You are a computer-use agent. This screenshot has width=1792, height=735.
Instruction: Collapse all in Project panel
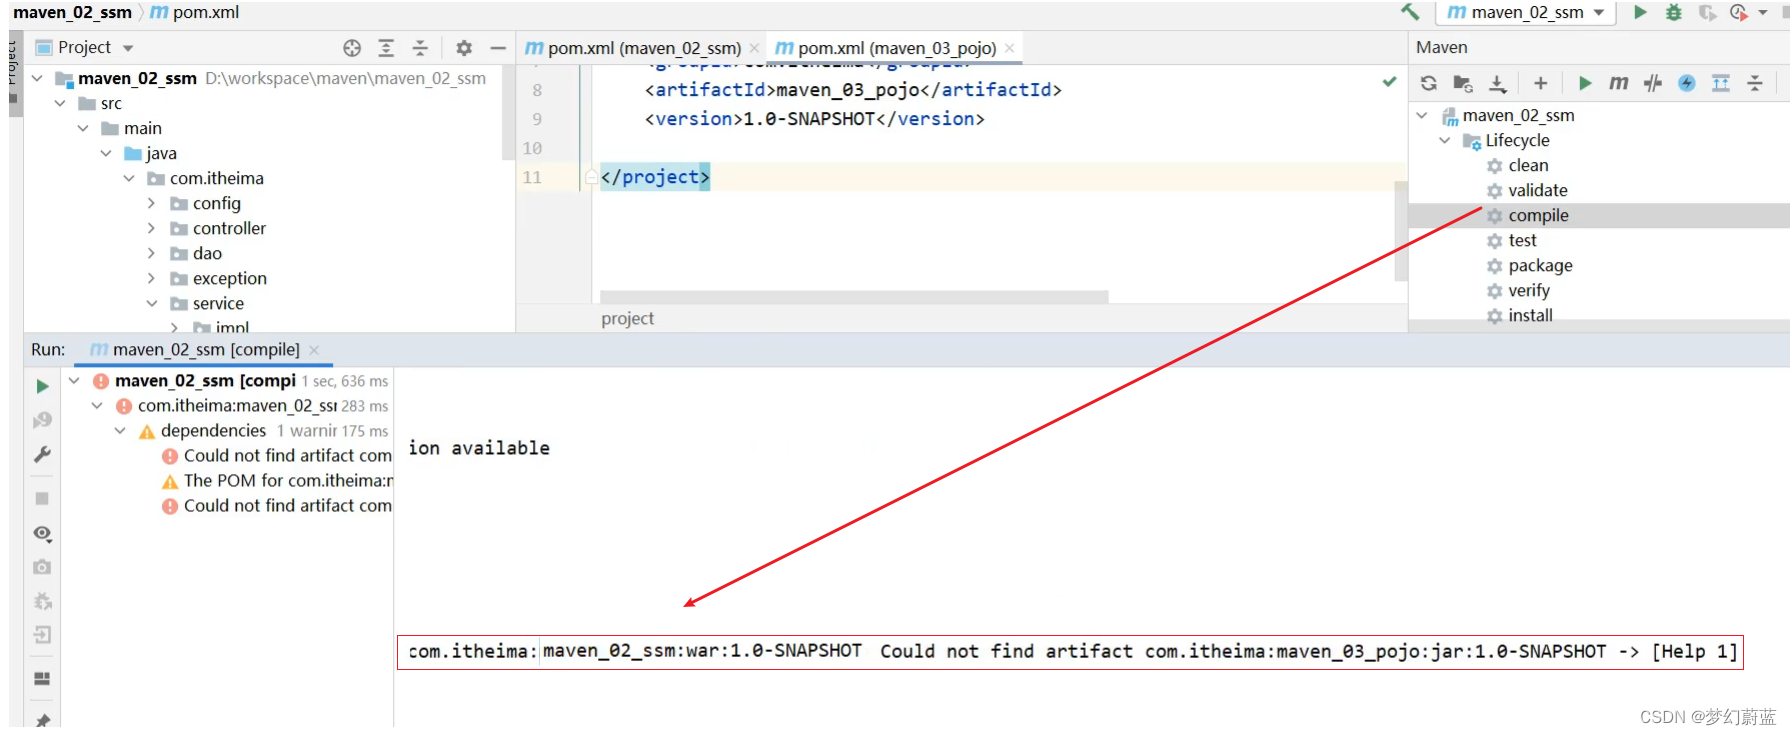(x=420, y=48)
